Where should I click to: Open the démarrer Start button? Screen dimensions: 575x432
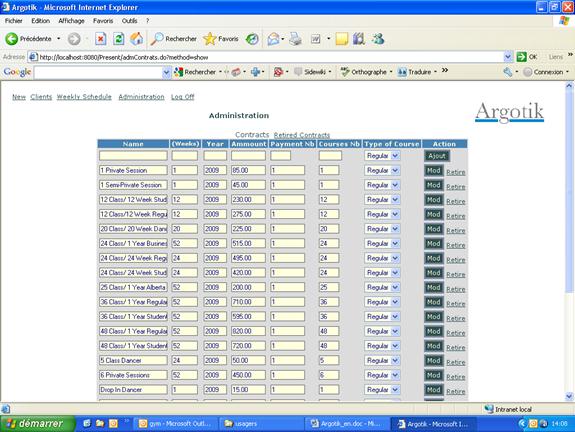tap(37, 424)
